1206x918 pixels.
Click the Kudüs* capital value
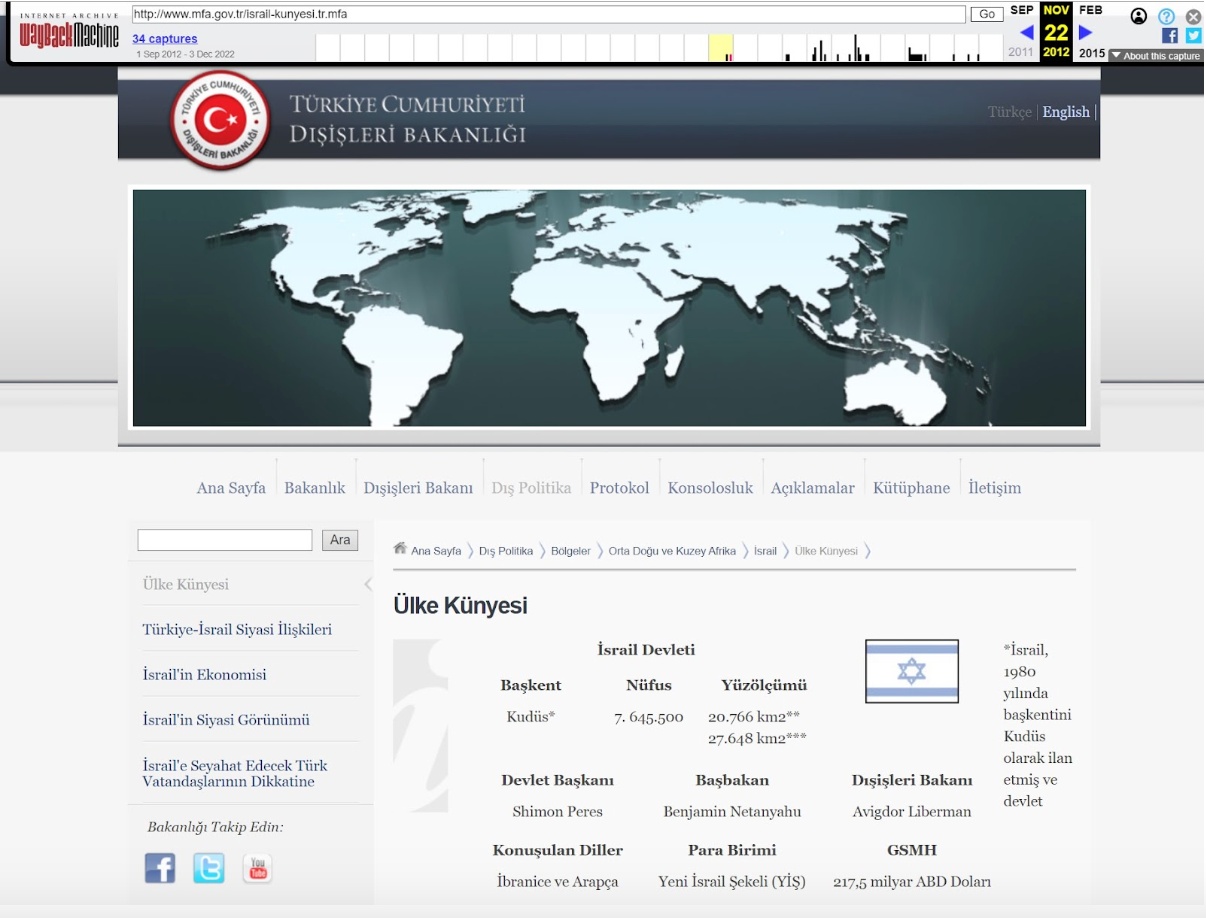pyautogui.click(x=531, y=717)
